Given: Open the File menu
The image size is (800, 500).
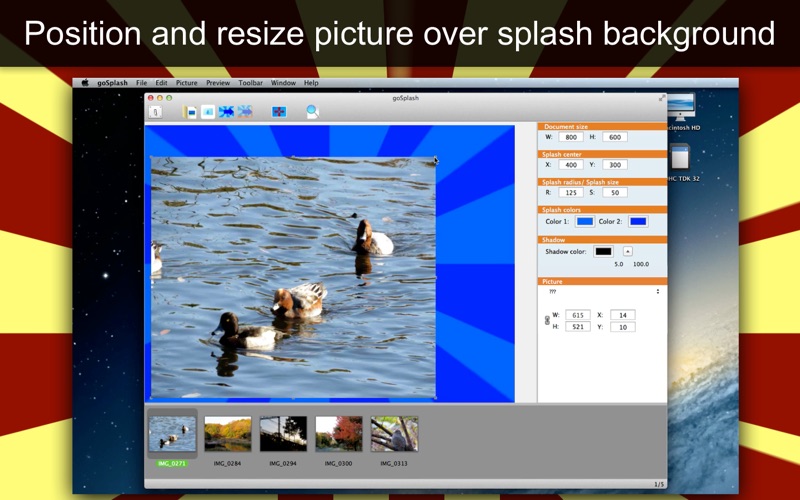Looking at the screenshot, I should tap(141, 83).
